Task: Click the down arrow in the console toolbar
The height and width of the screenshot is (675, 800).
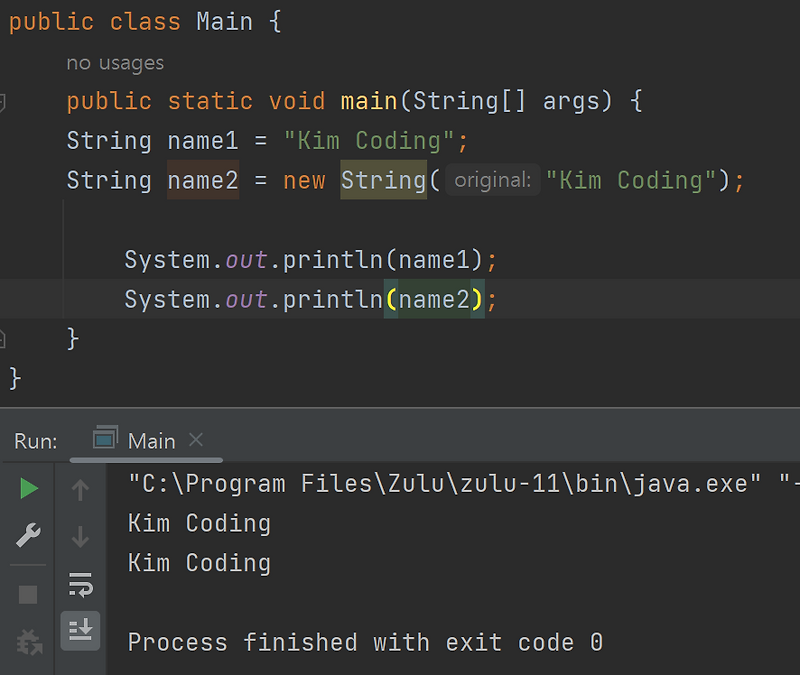Action: coord(80,537)
